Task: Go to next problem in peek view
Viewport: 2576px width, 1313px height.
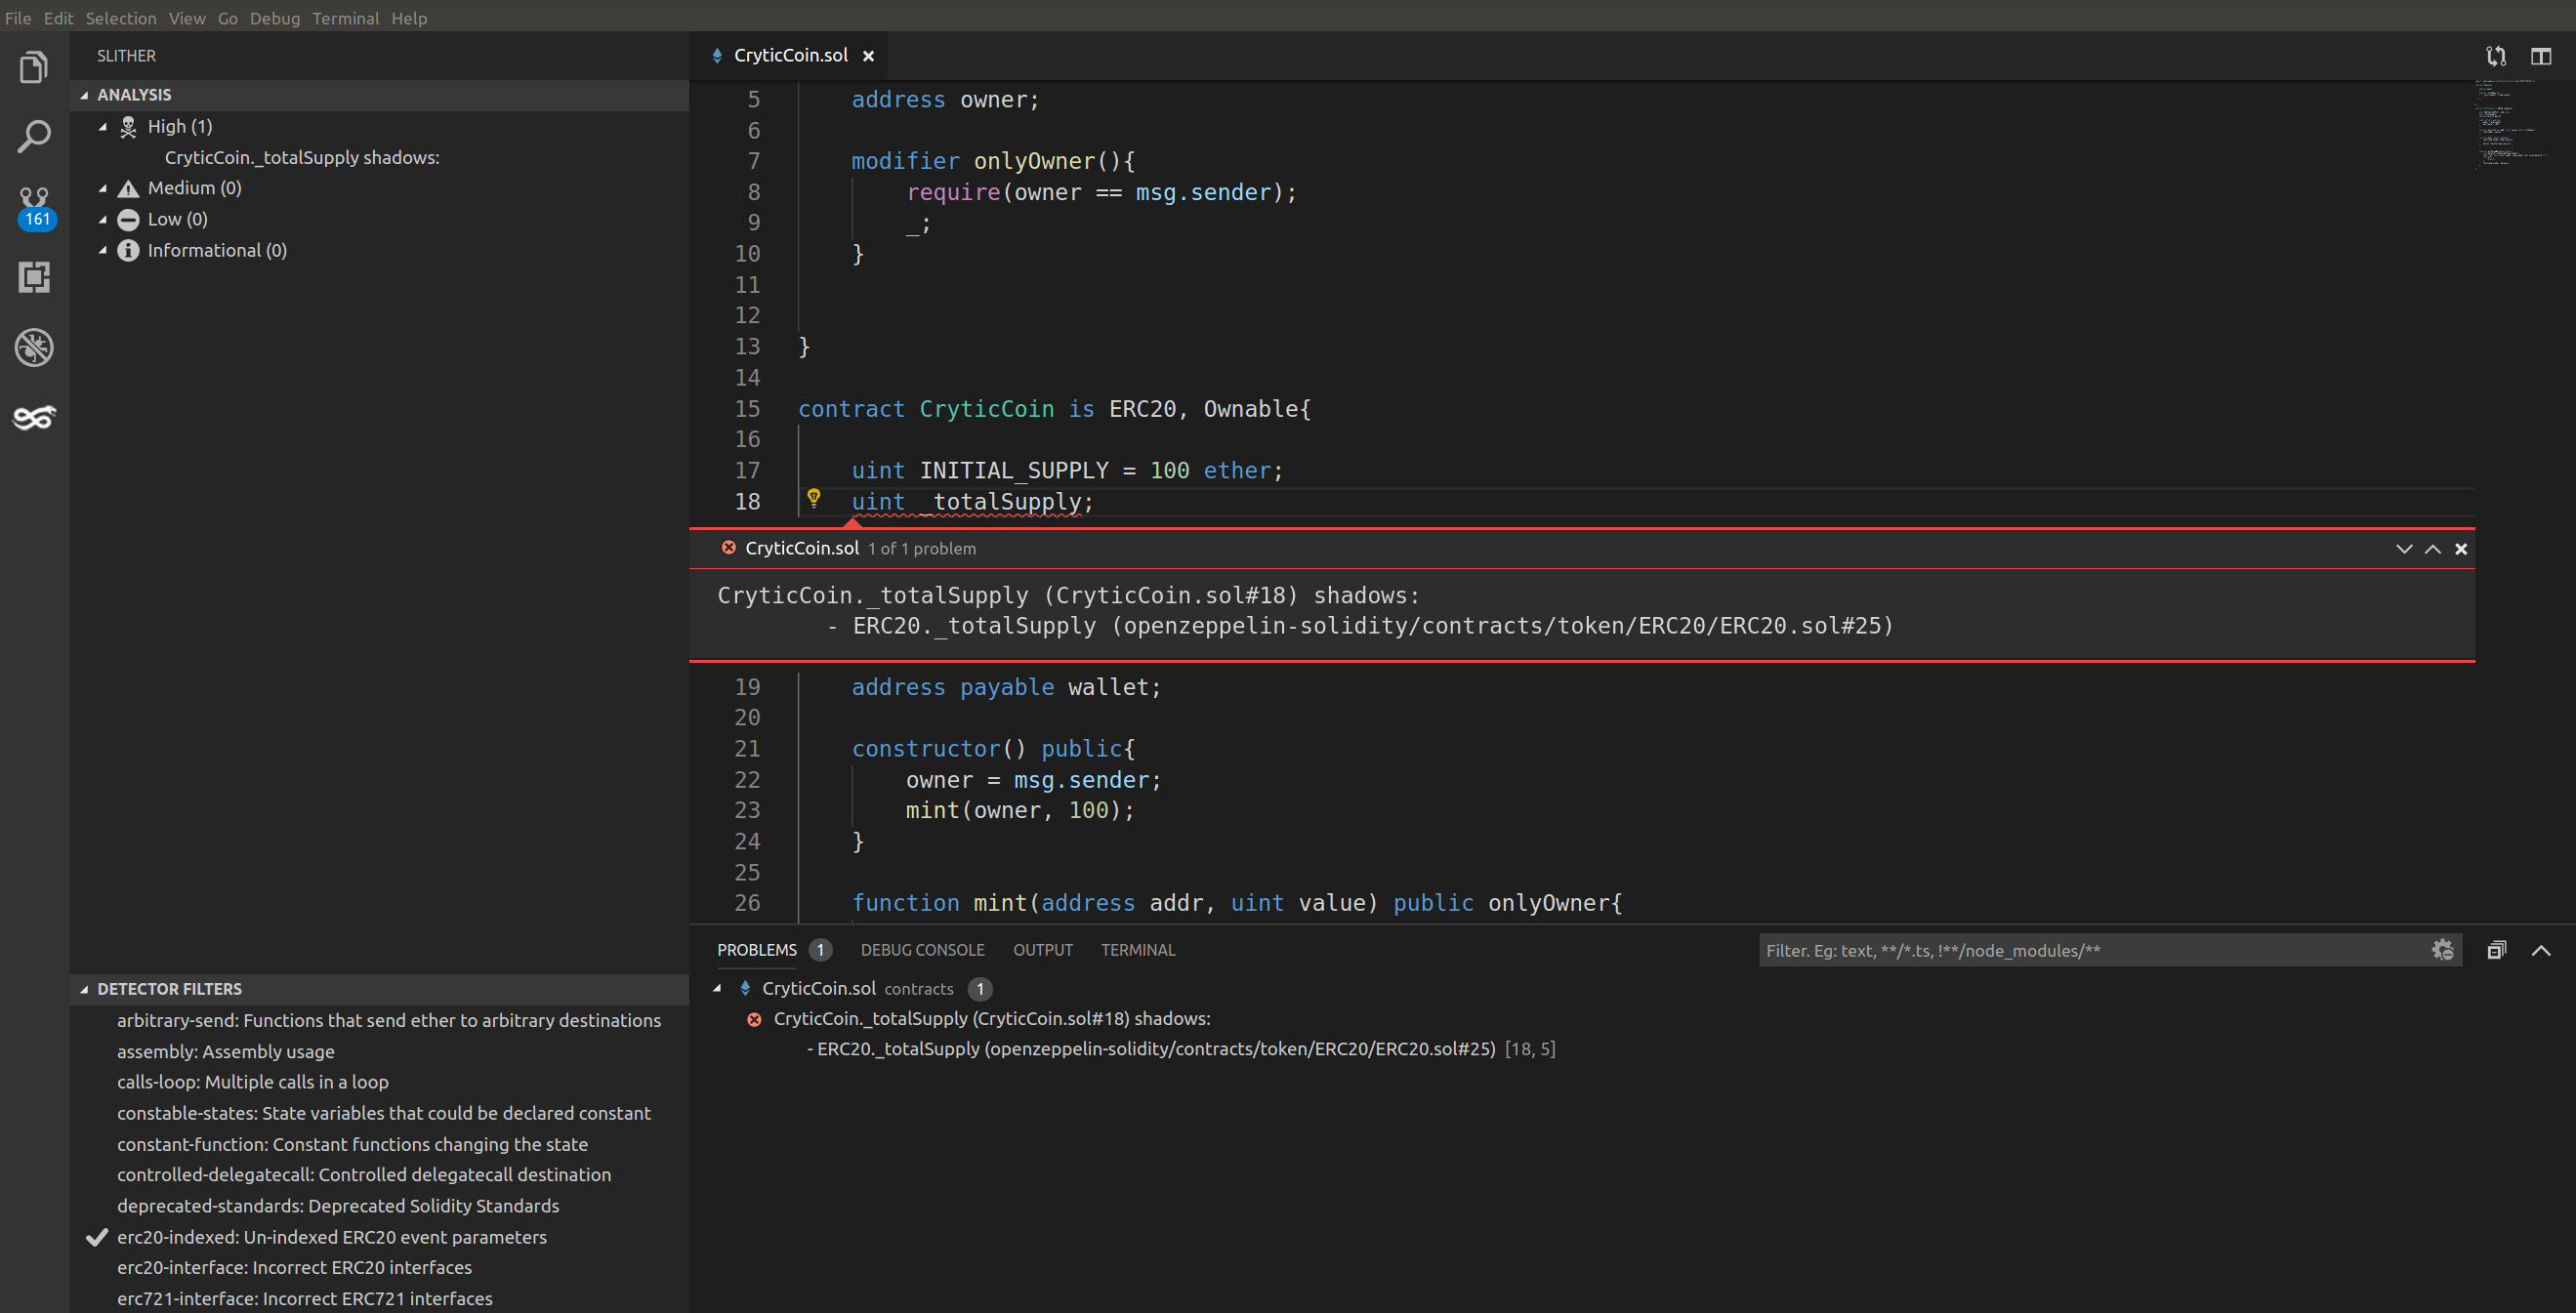Action: point(2404,549)
